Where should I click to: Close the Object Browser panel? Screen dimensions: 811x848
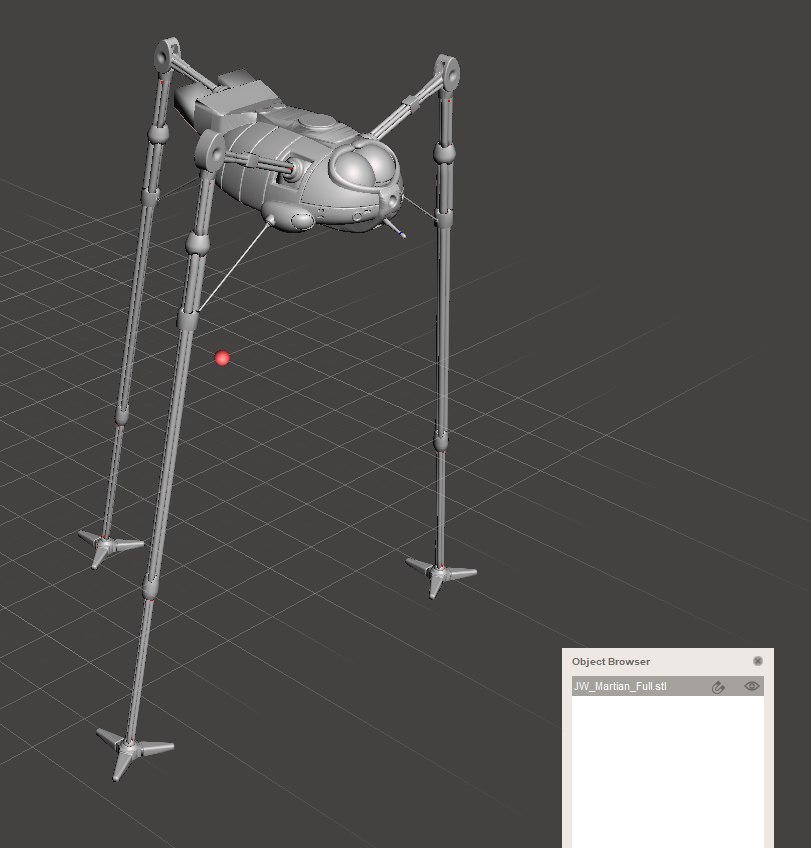pos(757,661)
